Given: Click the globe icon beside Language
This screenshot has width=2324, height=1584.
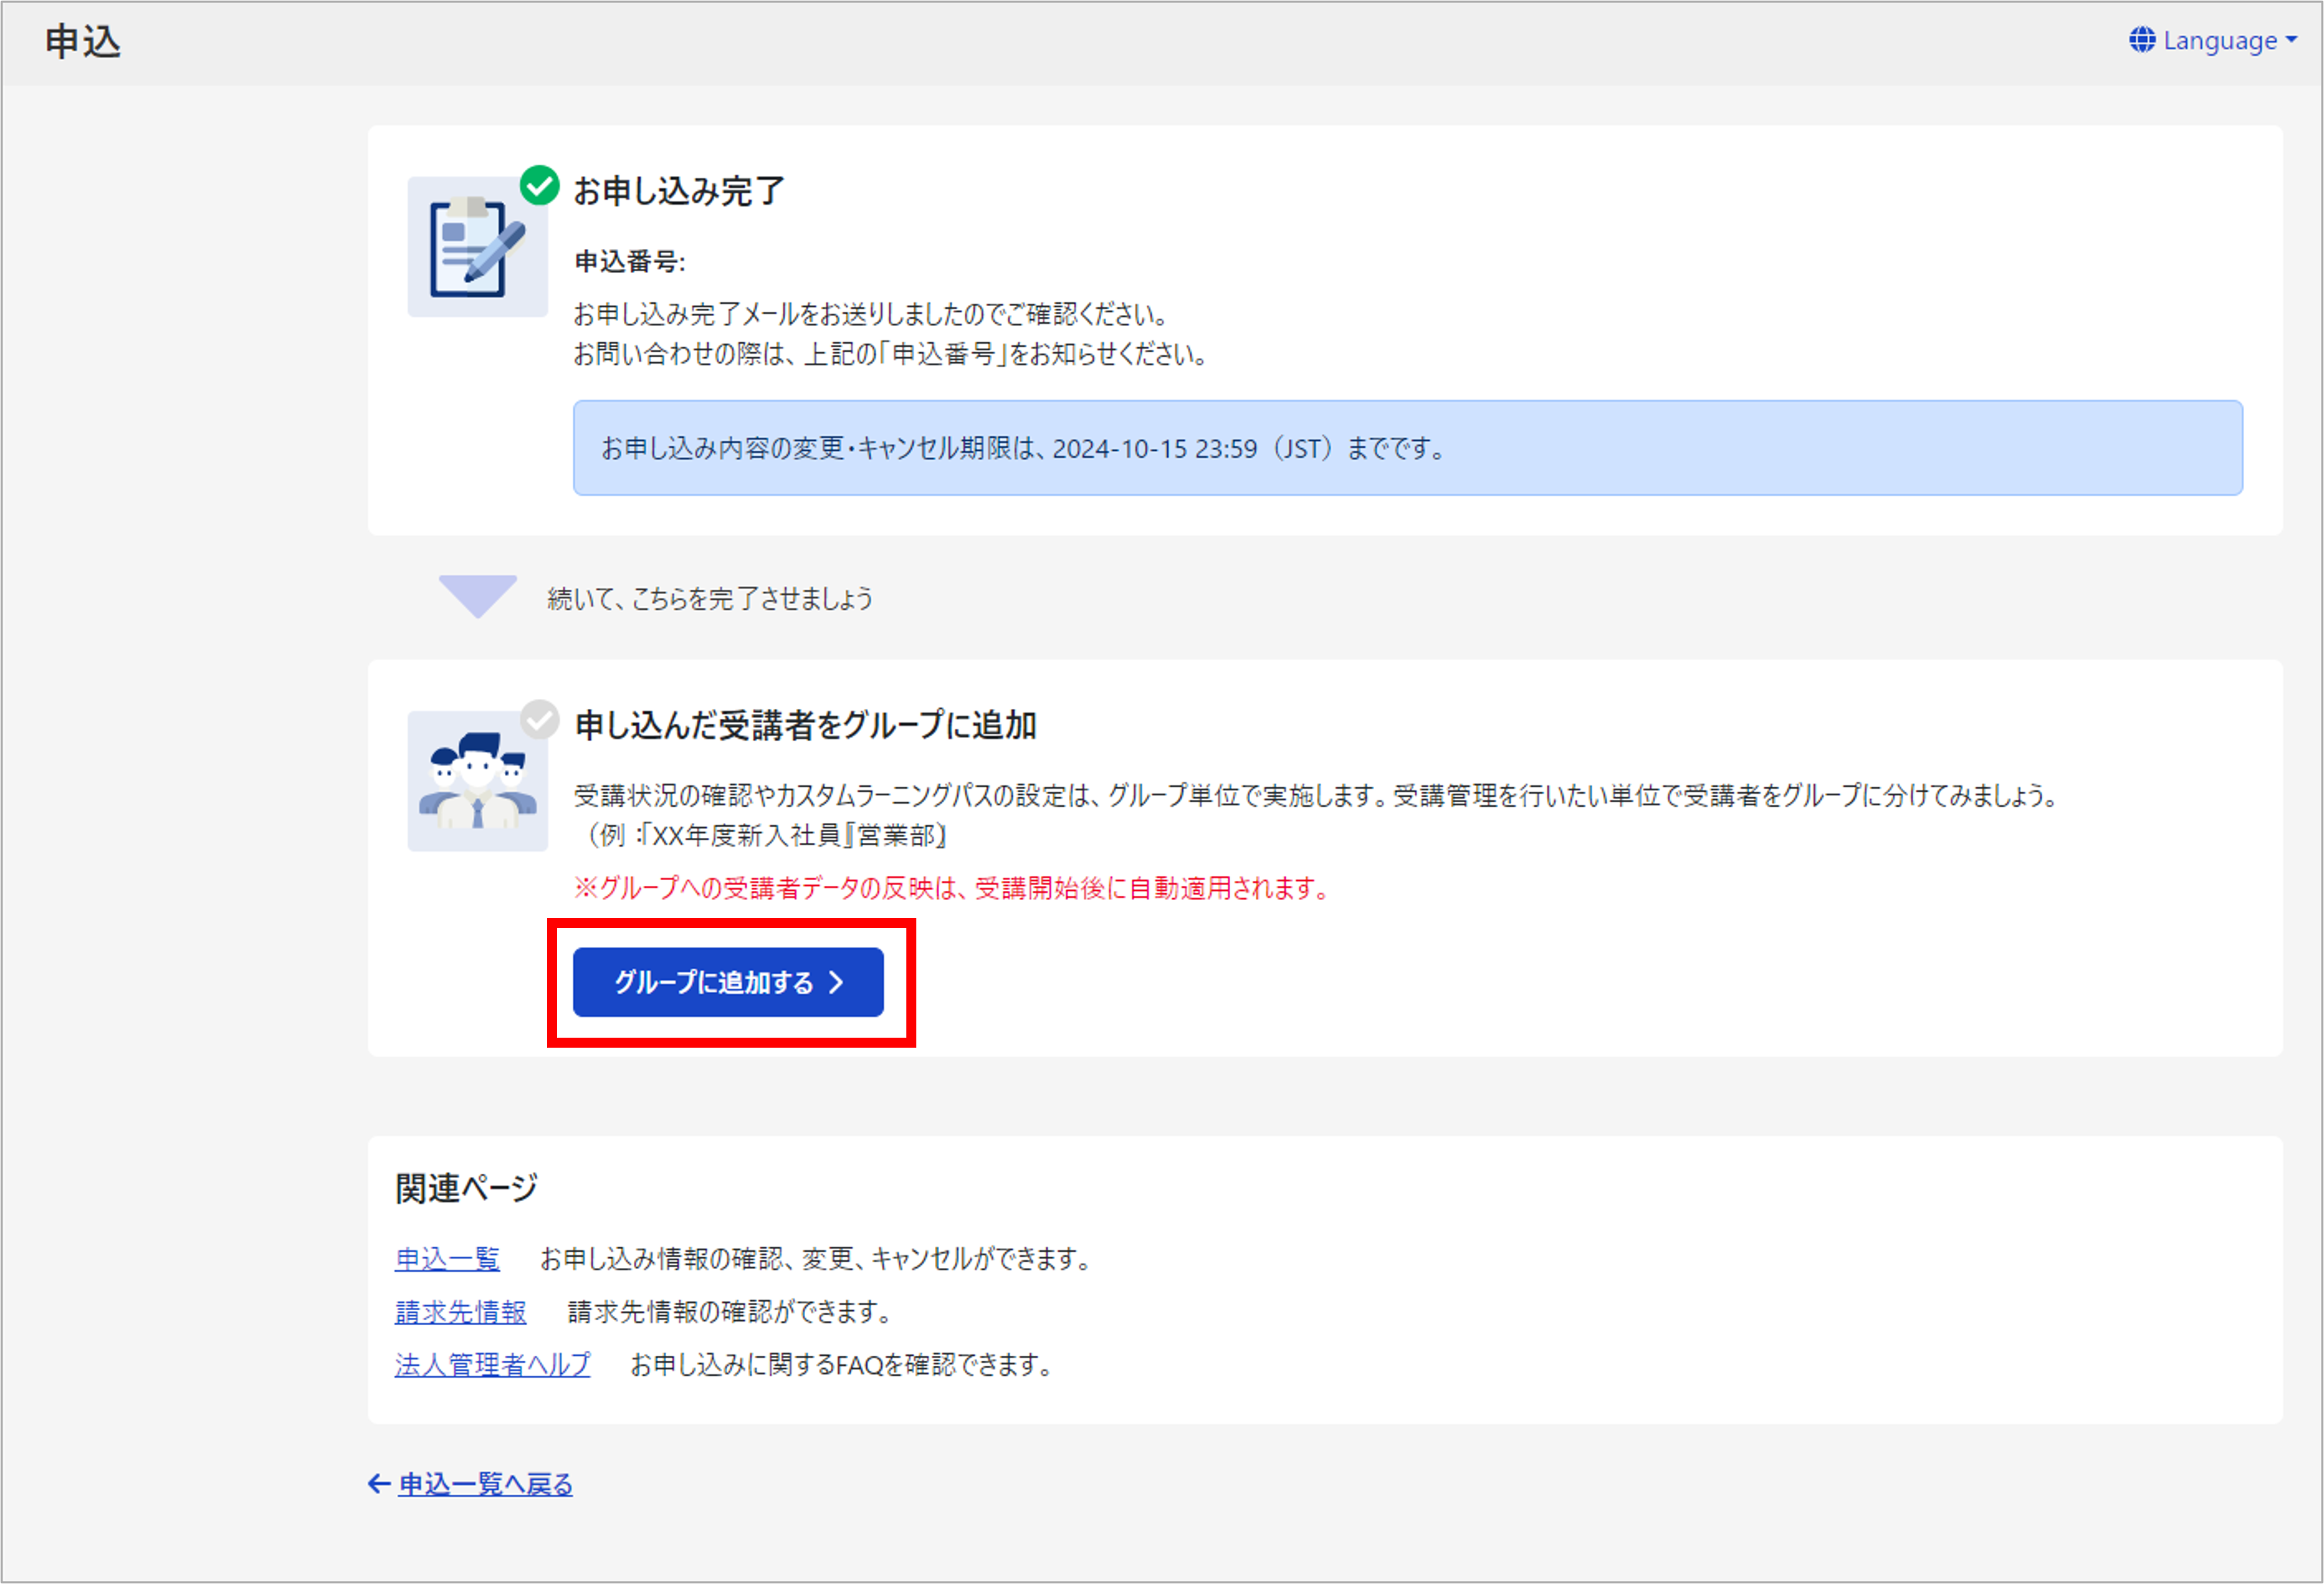Looking at the screenshot, I should coord(2142,40).
